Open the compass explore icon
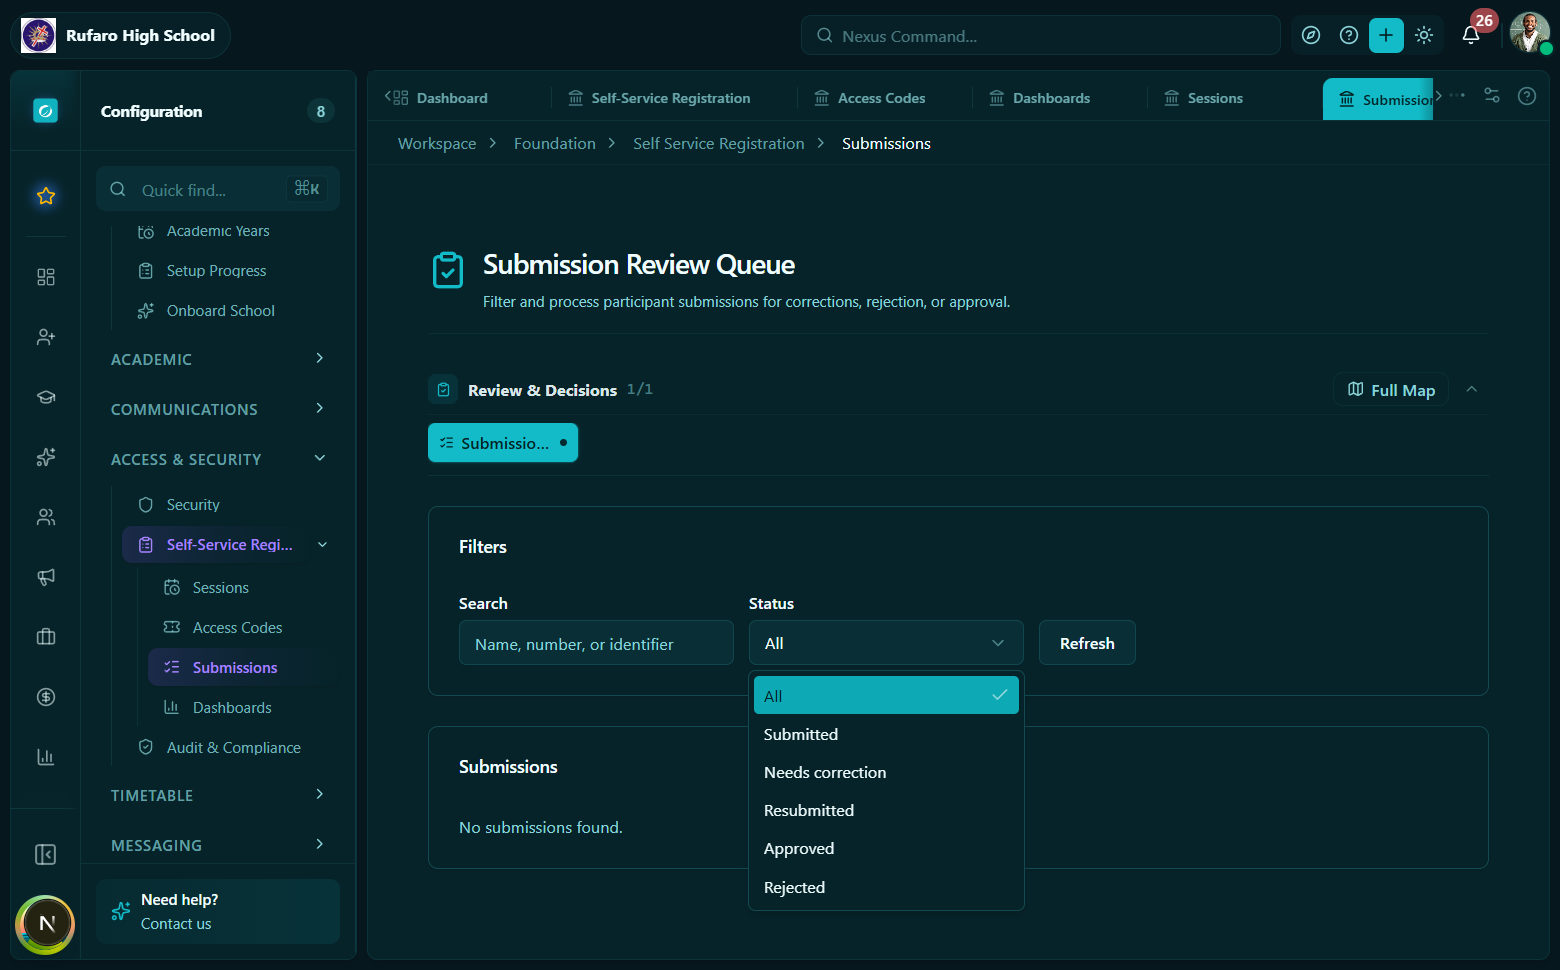This screenshot has height=970, width=1560. coord(1311,36)
